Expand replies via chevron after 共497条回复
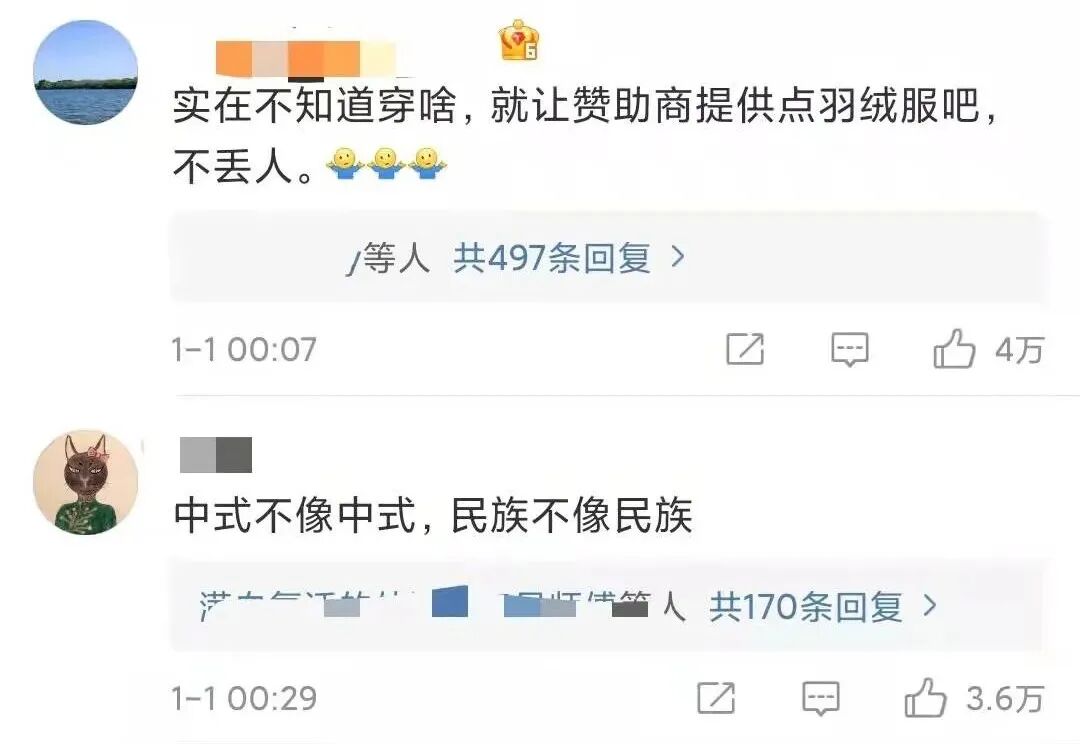The width and height of the screenshot is (1080, 744). (678, 258)
